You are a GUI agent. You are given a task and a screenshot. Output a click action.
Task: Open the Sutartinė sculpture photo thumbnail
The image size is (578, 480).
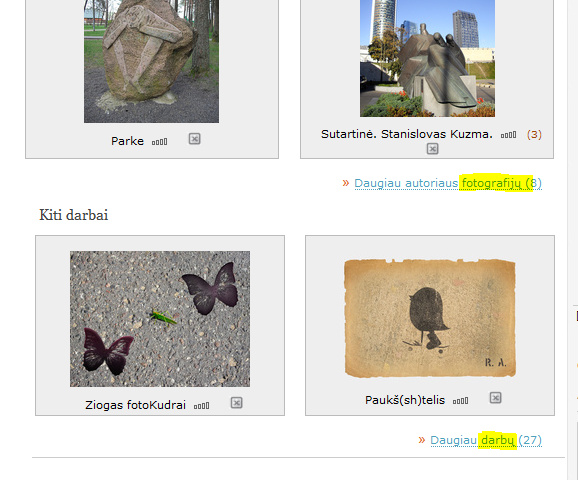tap(427, 58)
